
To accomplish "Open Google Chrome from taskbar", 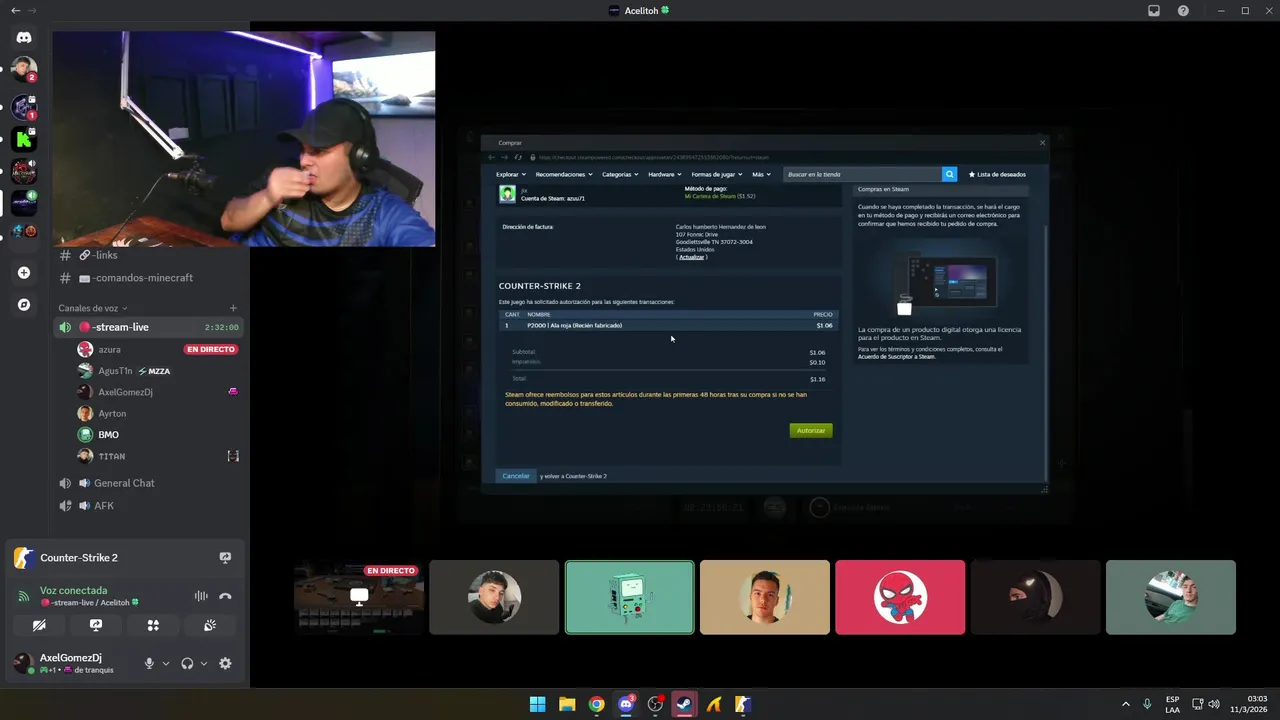I will coord(596,704).
